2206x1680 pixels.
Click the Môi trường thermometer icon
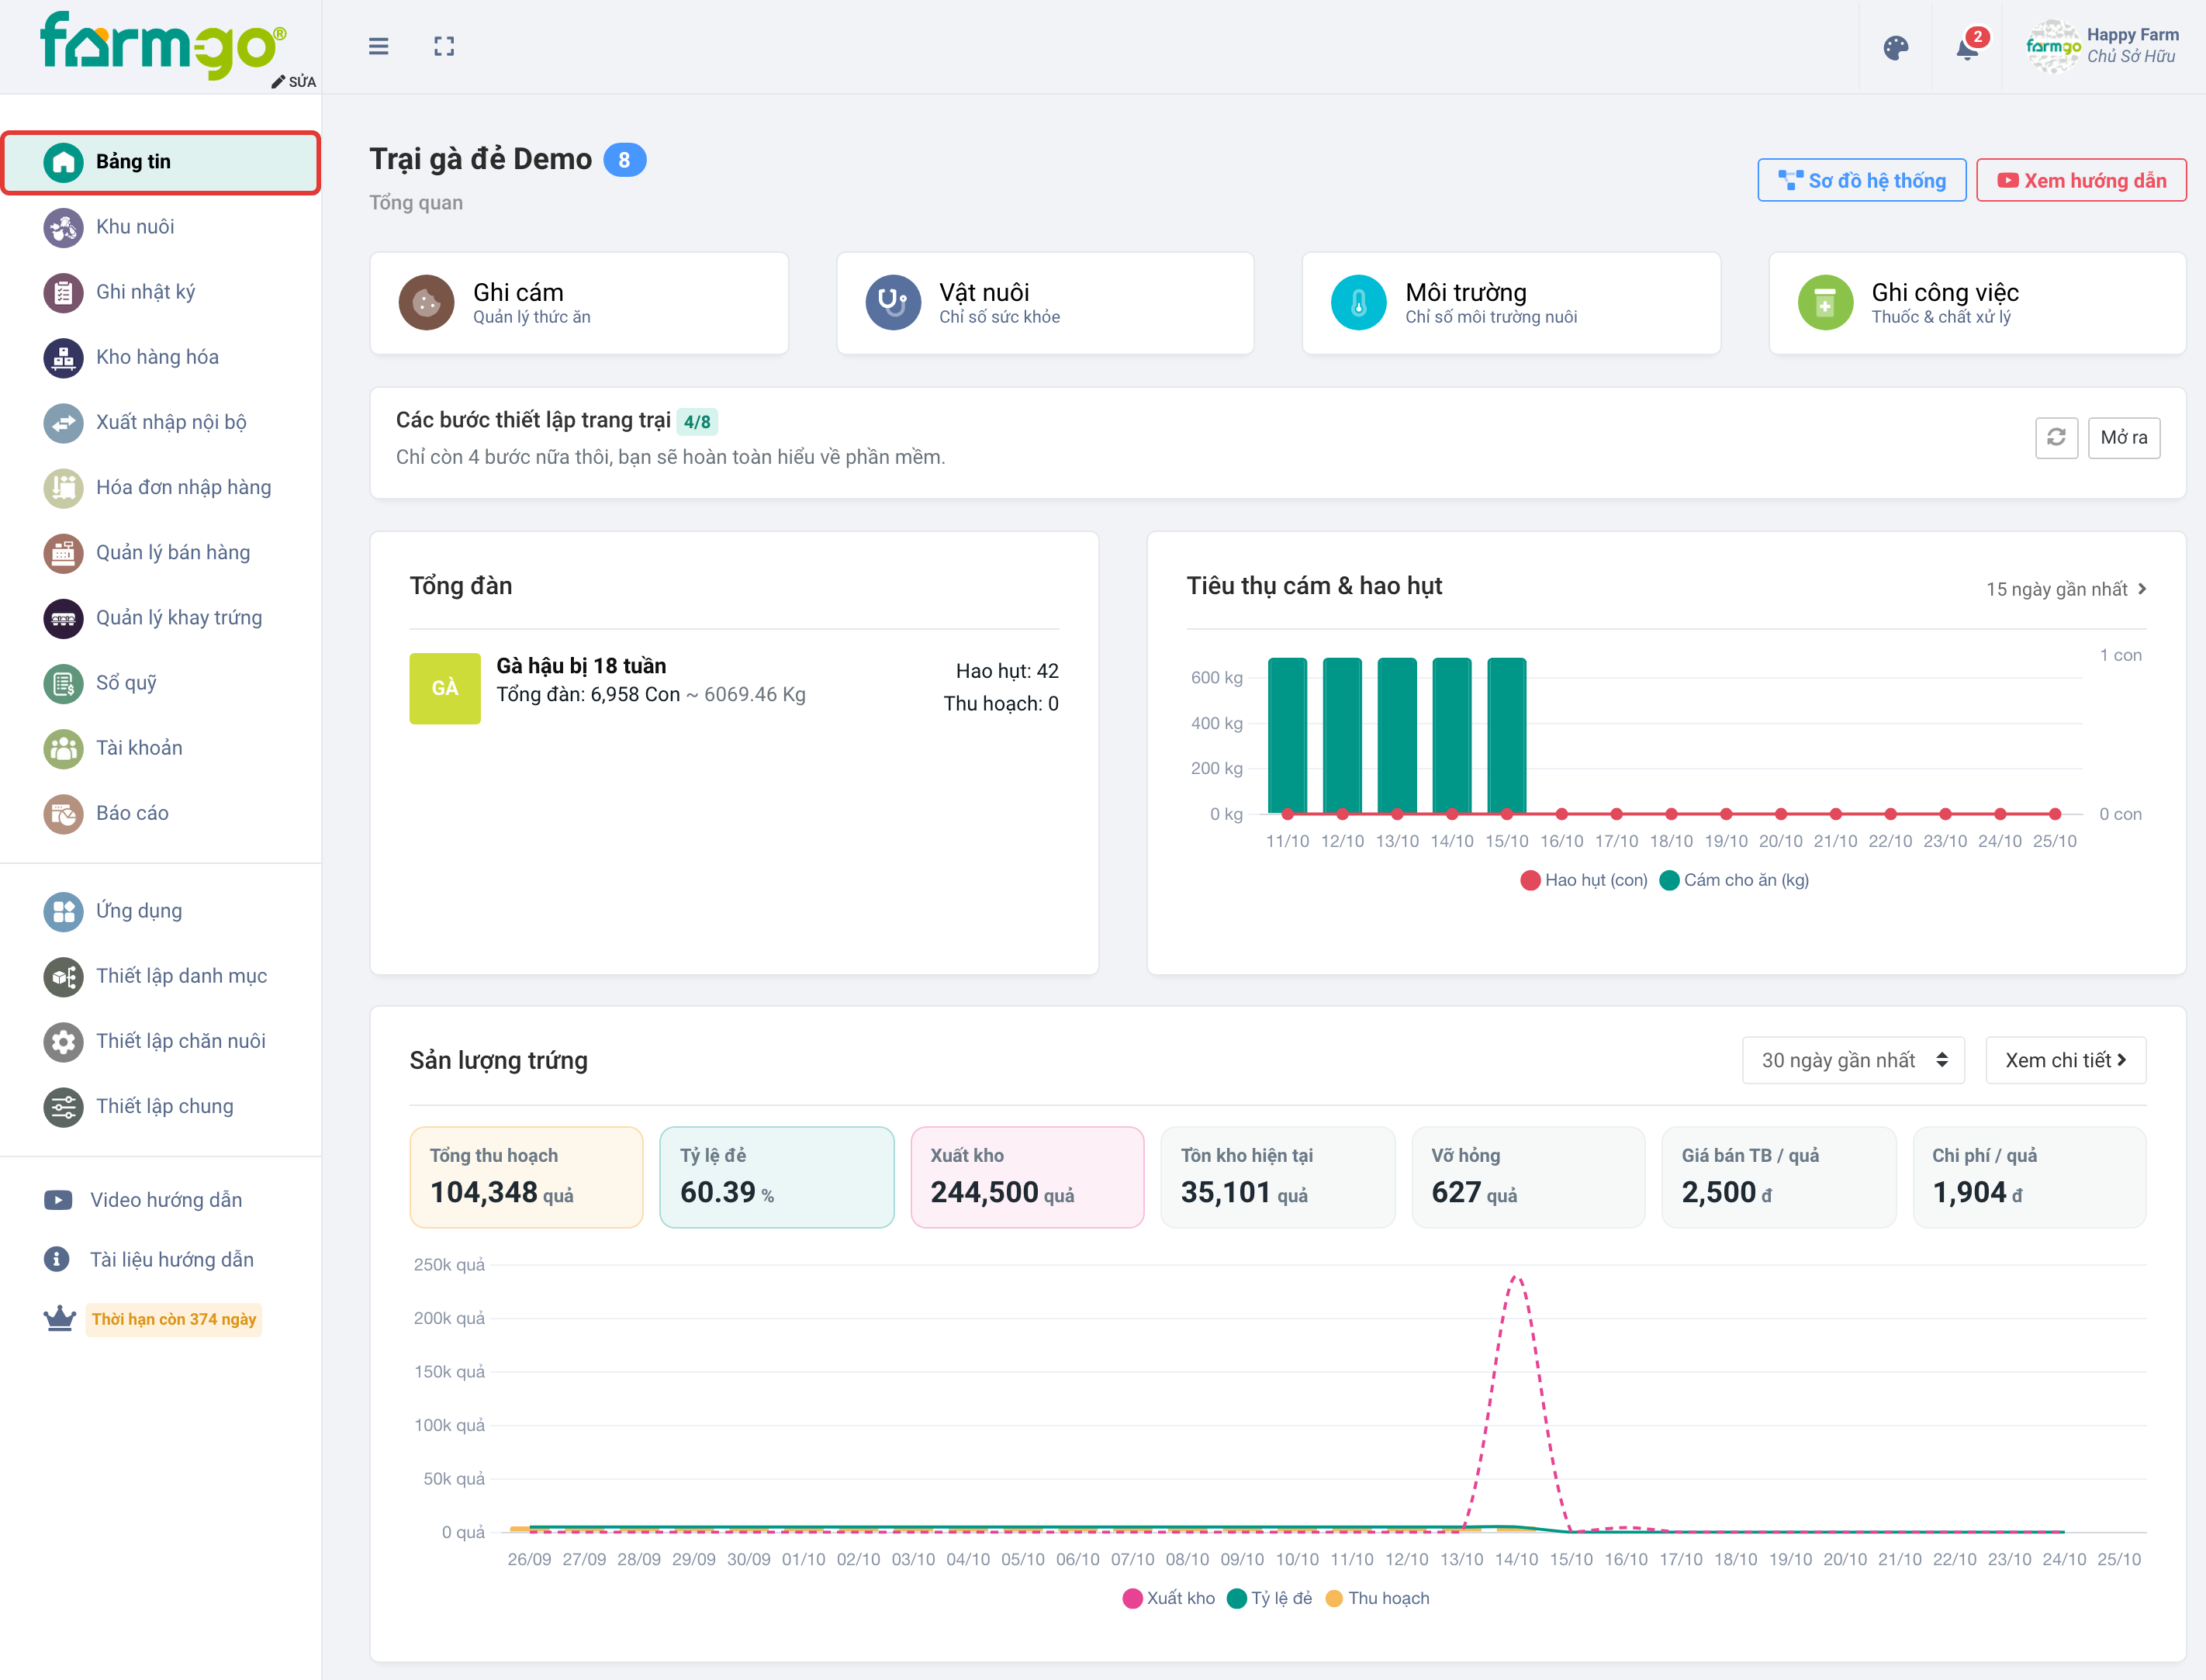(1358, 302)
